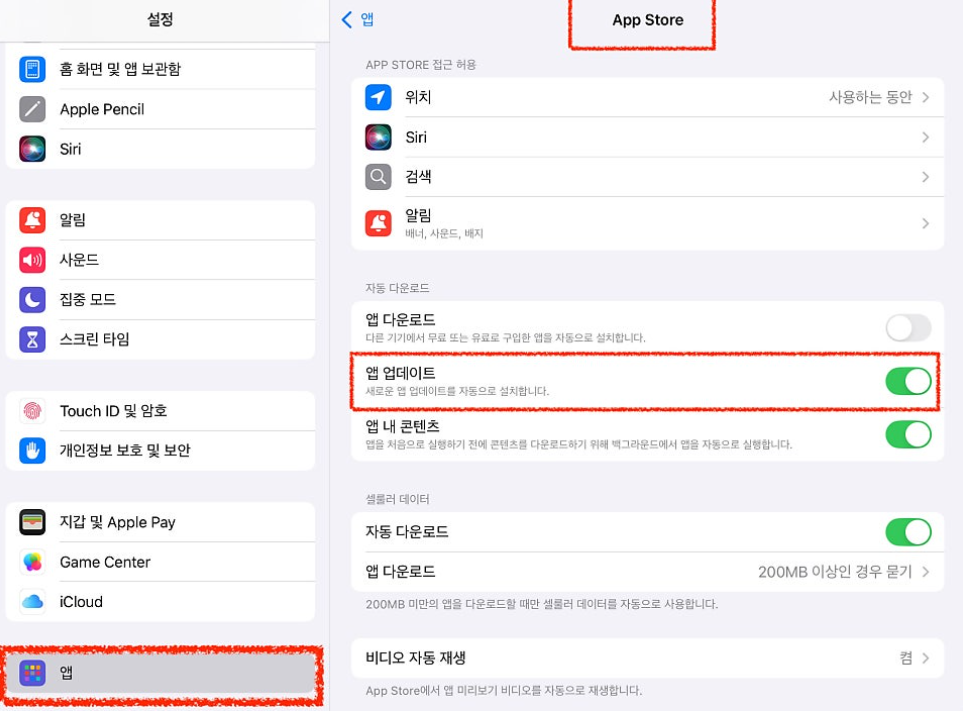Open the Touch ID fingerprint icon
The height and width of the screenshot is (719, 963).
pyautogui.click(x=32, y=411)
